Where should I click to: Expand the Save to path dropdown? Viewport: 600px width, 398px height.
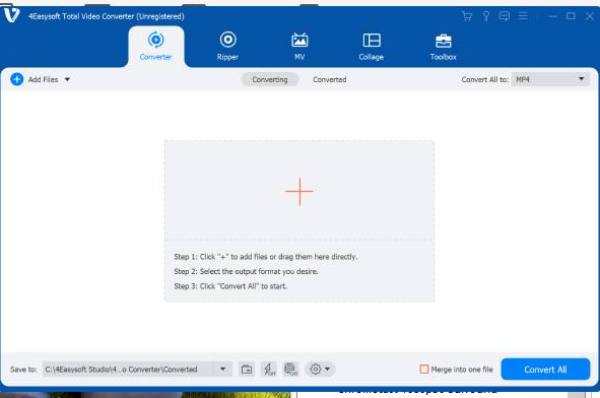[x=223, y=369]
